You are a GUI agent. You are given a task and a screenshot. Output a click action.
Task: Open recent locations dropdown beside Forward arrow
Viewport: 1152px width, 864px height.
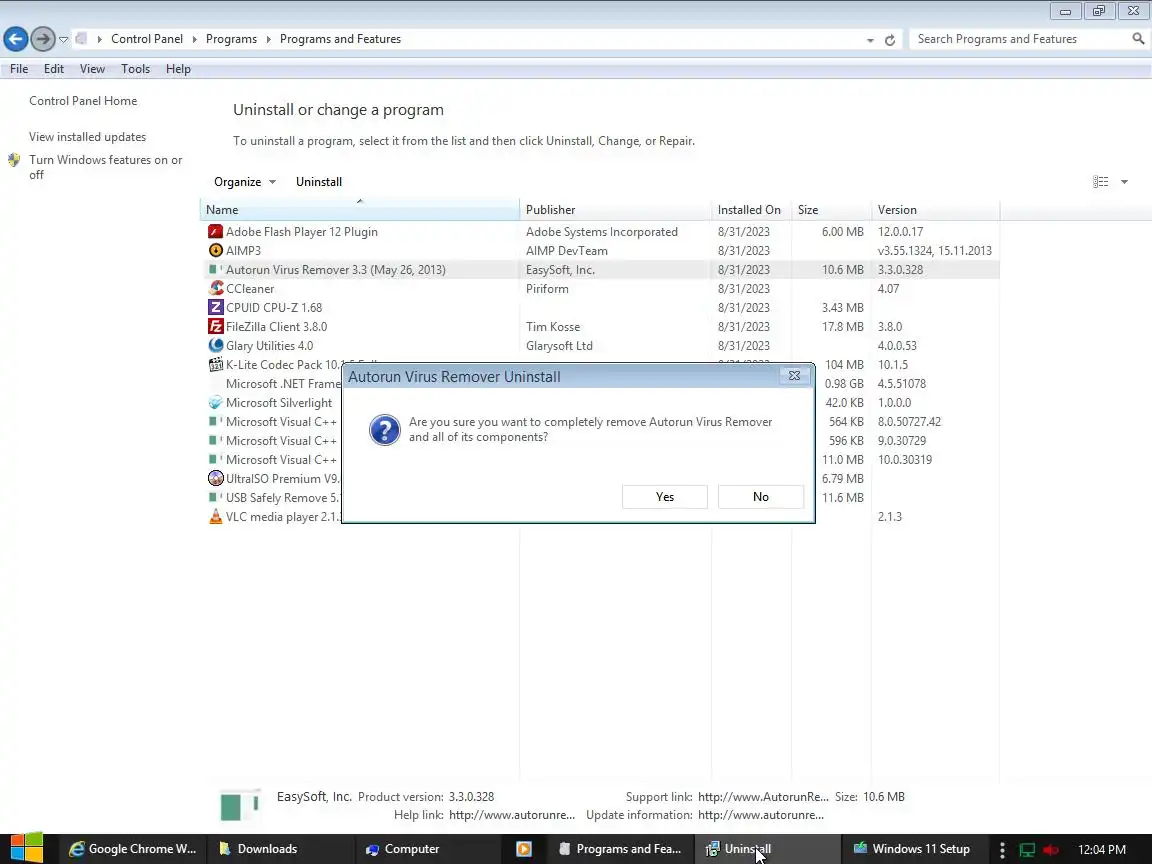tap(64, 40)
